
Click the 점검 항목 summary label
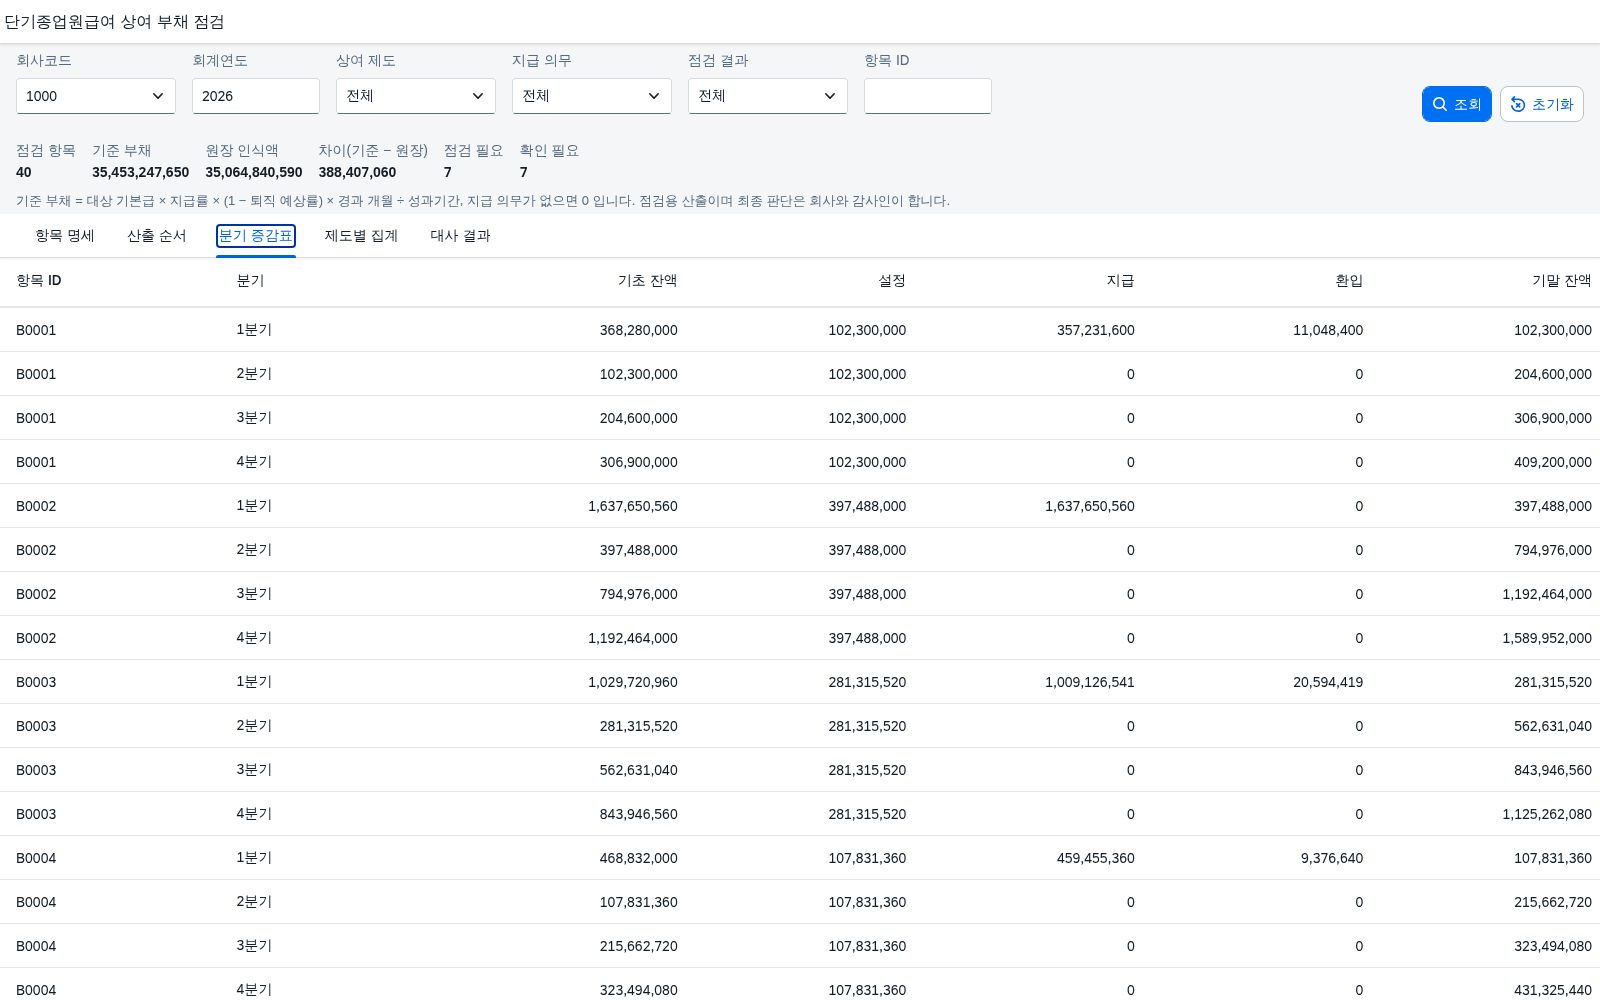pos(45,150)
